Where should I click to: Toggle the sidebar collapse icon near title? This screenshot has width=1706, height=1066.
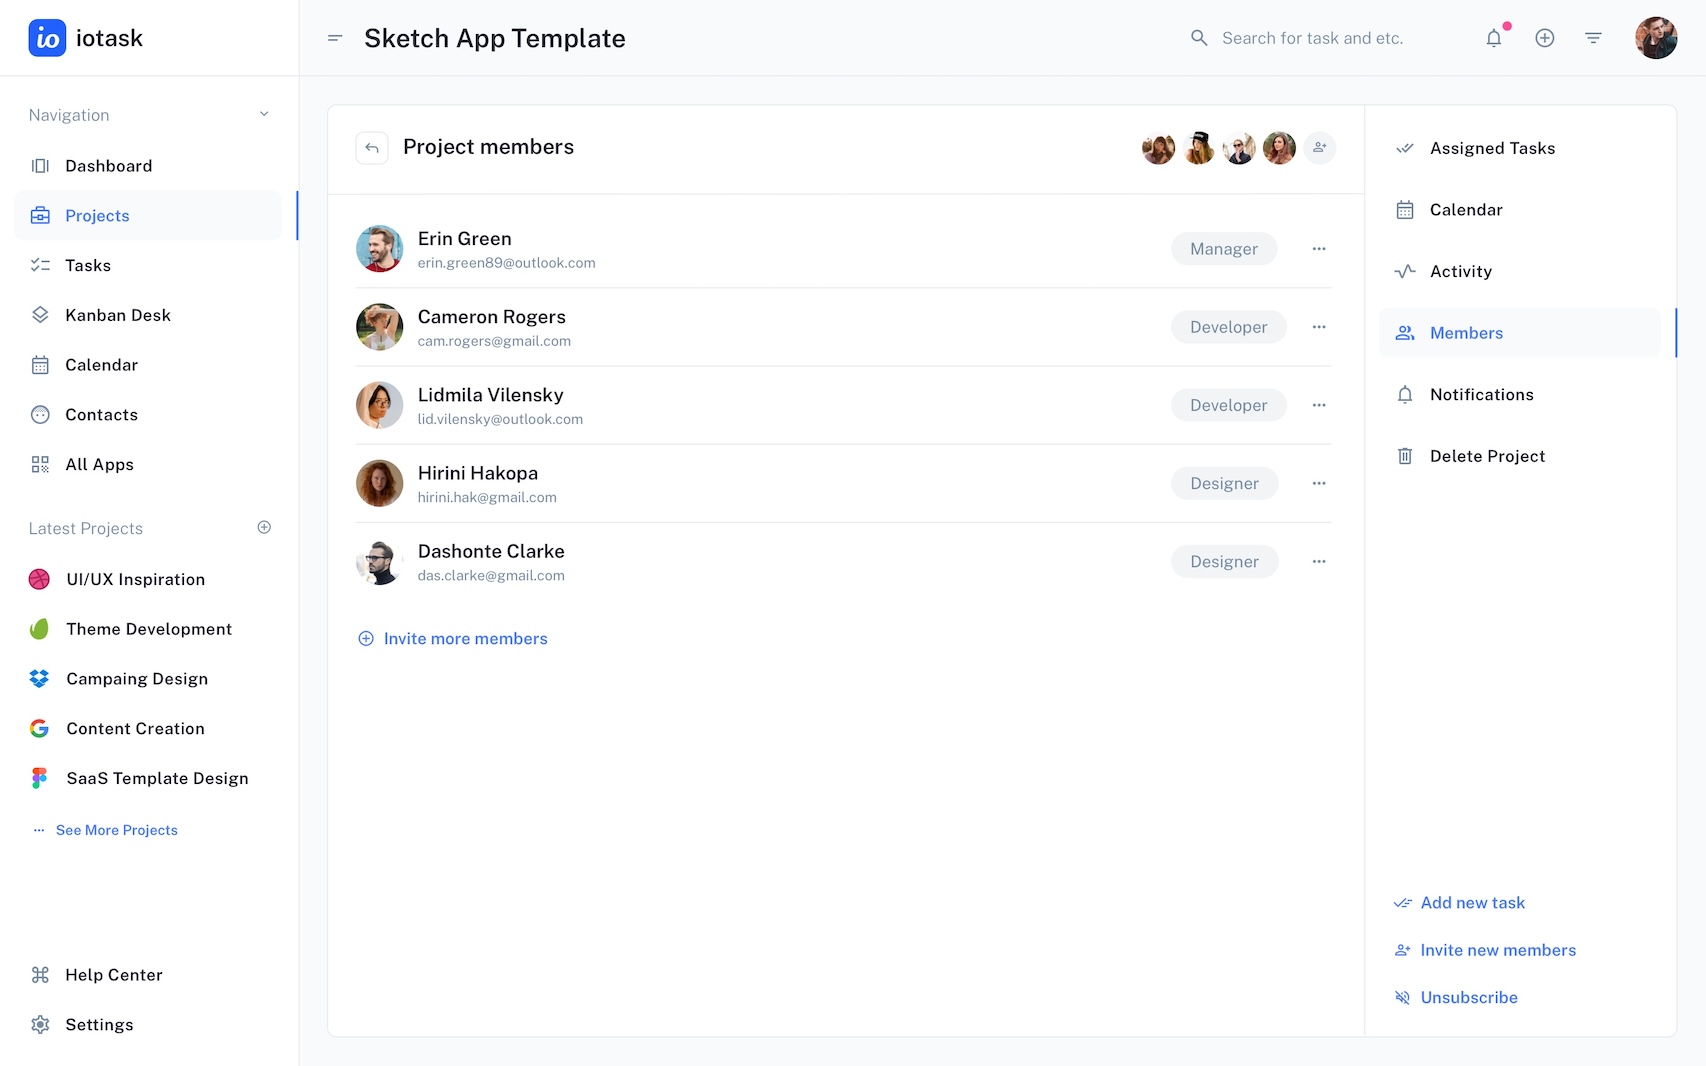pyautogui.click(x=335, y=38)
